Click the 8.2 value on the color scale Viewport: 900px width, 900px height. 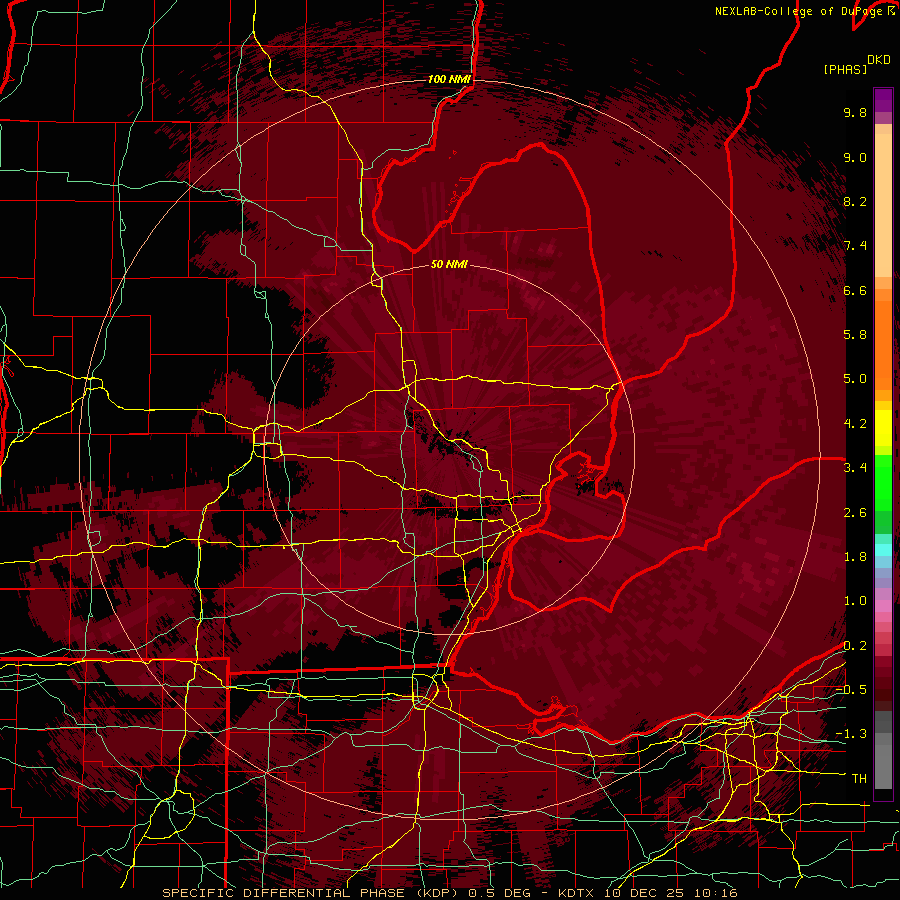pos(855,201)
